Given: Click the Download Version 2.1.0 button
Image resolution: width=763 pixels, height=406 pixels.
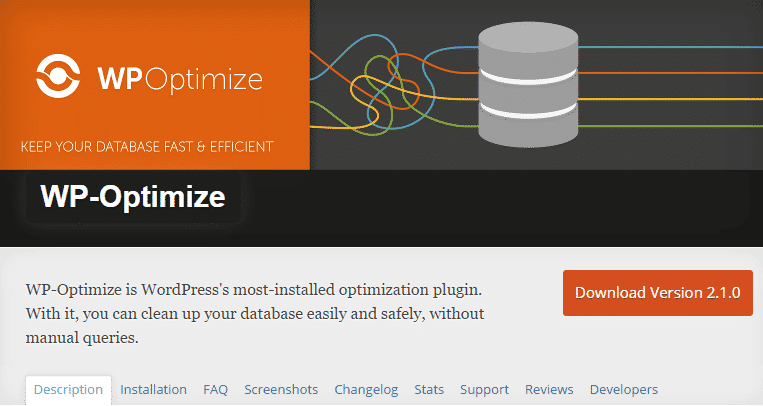Looking at the screenshot, I should point(657,293).
